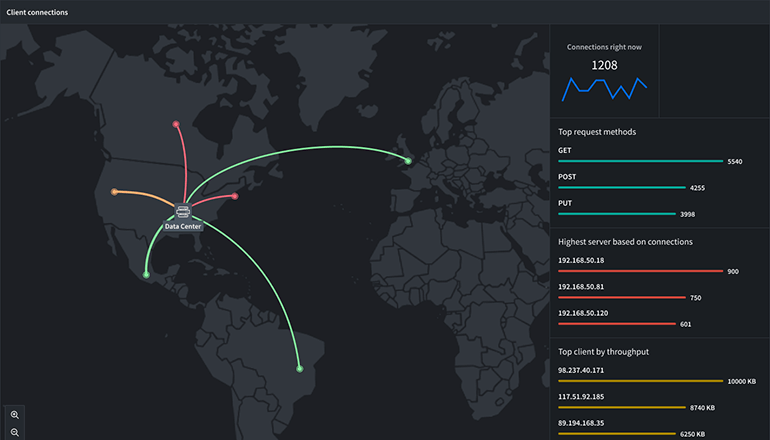Click the POST request method bar

(622, 188)
